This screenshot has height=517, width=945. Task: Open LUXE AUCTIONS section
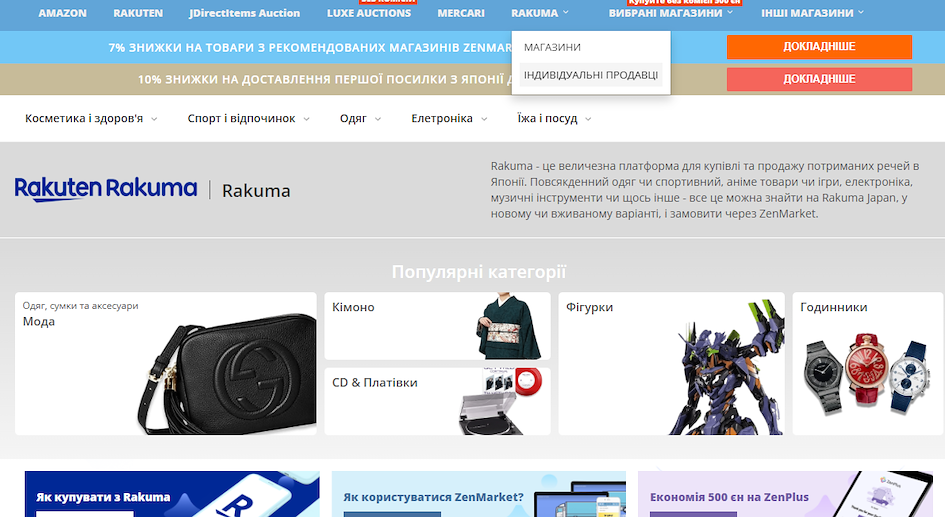tap(369, 13)
